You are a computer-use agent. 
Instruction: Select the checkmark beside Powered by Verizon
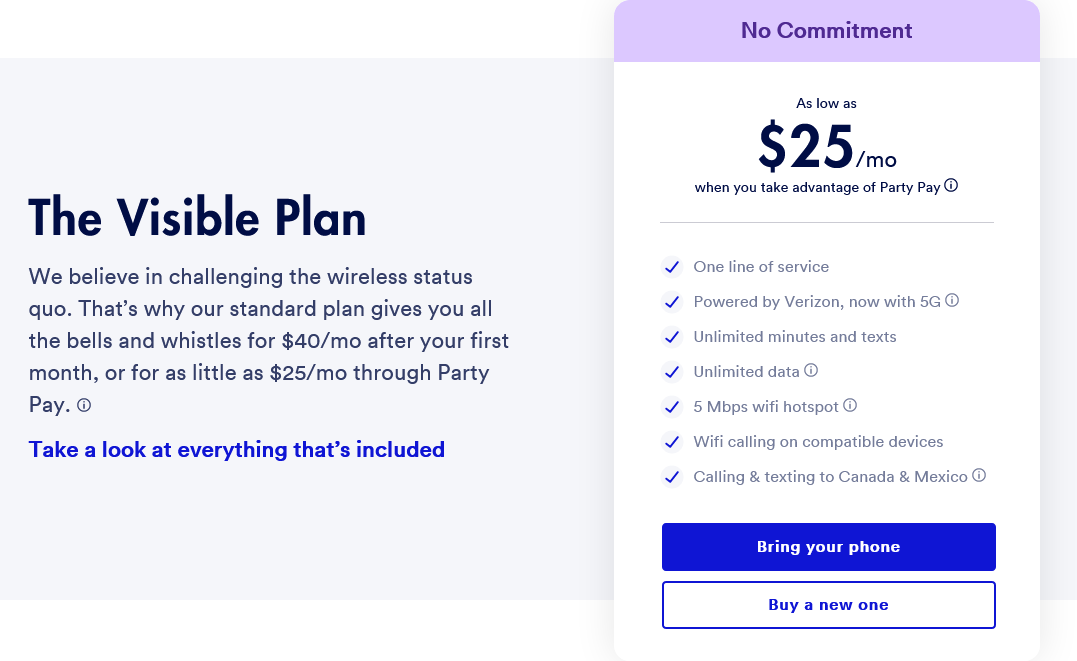pyautogui.click(x=672, y=301)
